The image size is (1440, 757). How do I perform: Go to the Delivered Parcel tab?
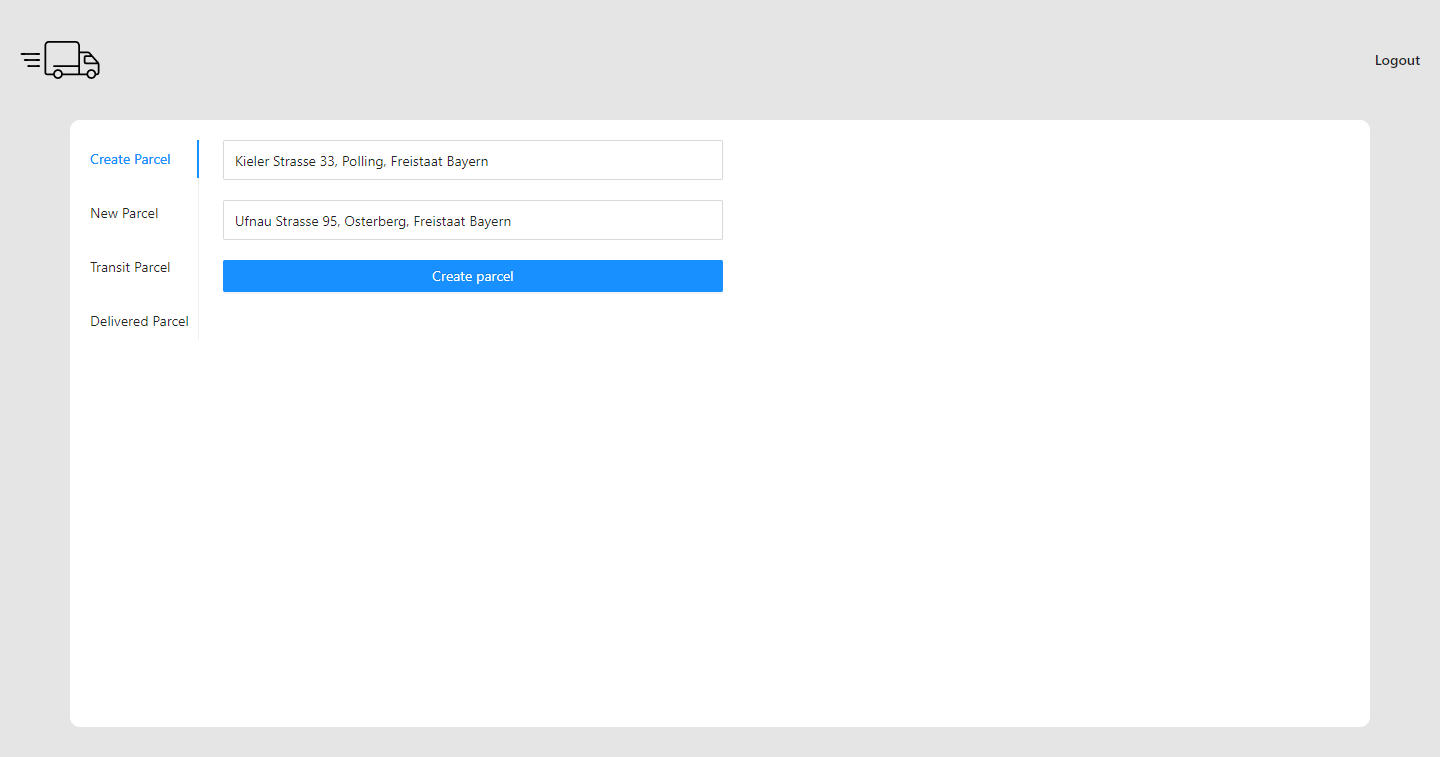point(139,321)
